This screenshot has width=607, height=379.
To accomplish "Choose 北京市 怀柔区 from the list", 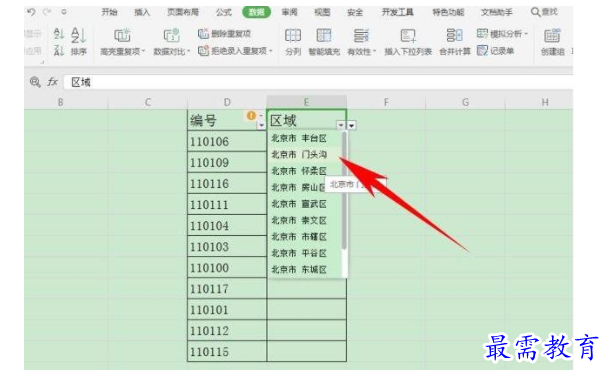I will (x=299, y=171).
